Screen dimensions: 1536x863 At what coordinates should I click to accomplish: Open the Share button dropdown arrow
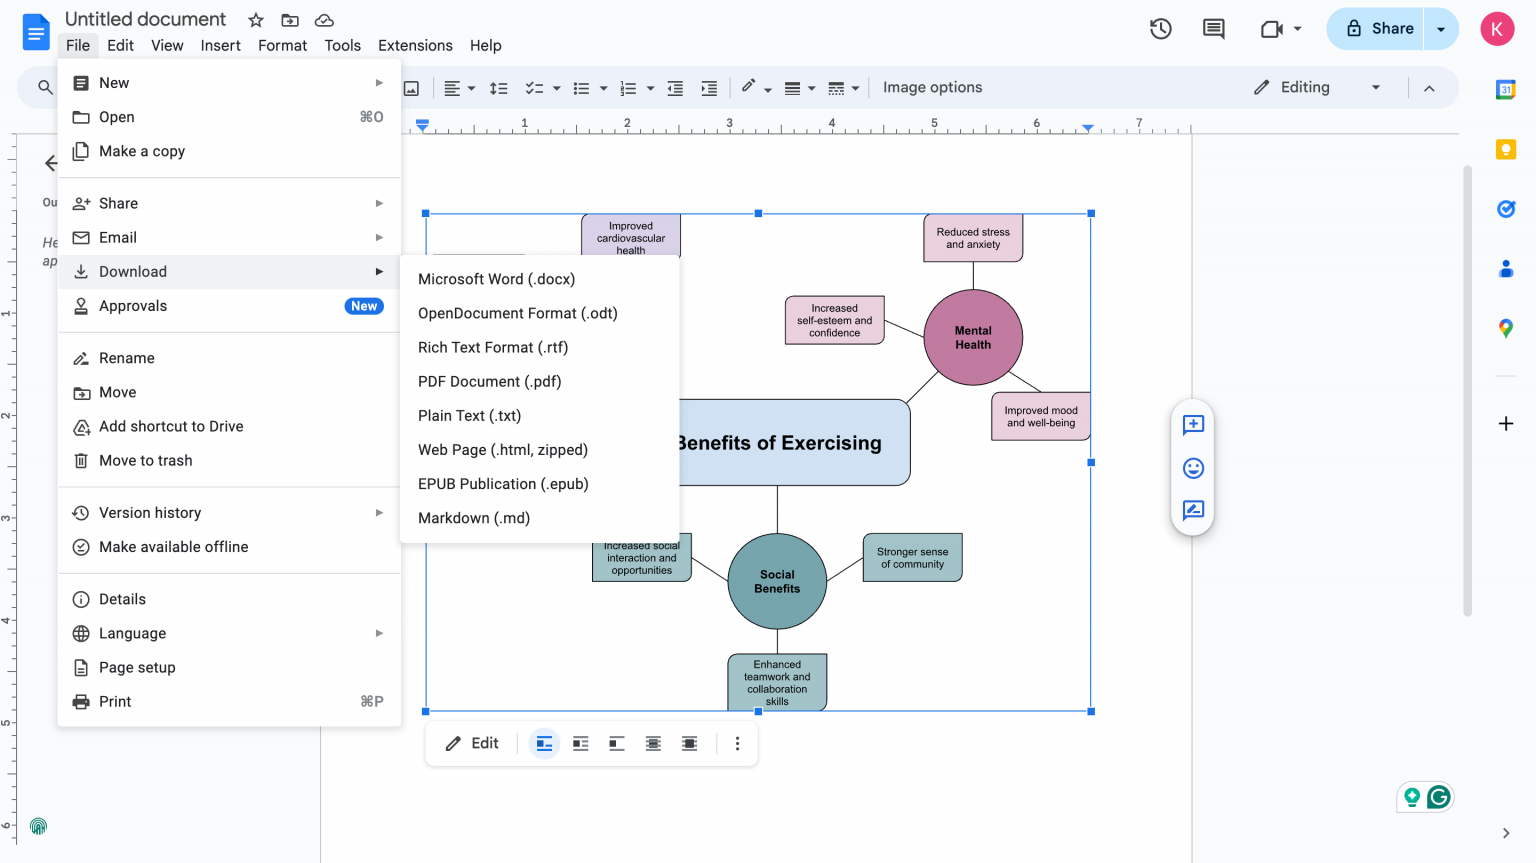(x=1439, y=28)
